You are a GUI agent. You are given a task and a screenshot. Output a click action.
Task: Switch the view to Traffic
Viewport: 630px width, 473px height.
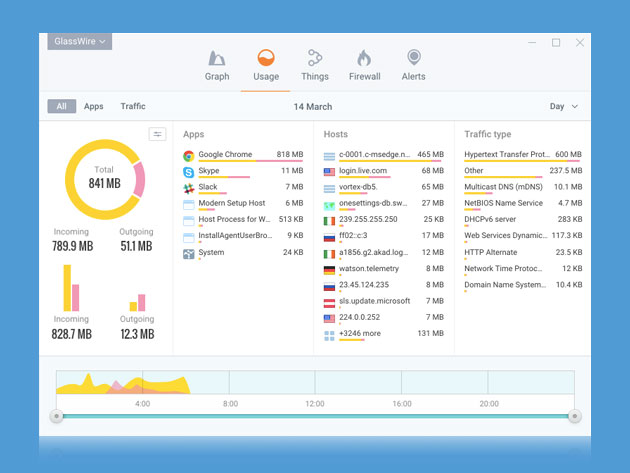click(x=133, y=106)
